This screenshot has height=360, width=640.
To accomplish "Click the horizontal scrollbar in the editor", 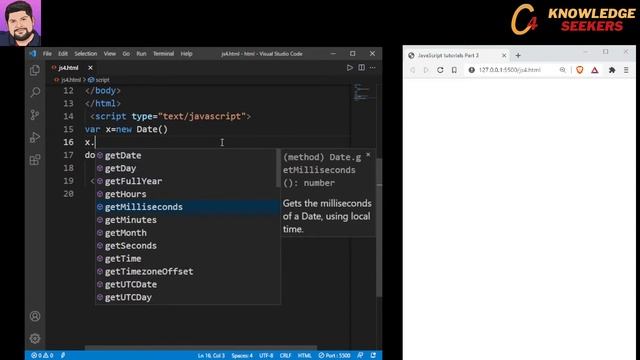I will [200, 348].
